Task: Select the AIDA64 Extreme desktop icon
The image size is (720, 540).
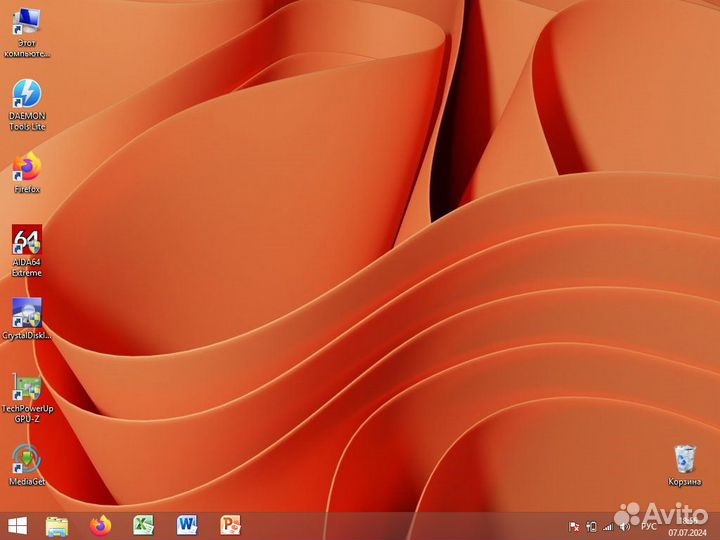Action: tap(27, 242)
